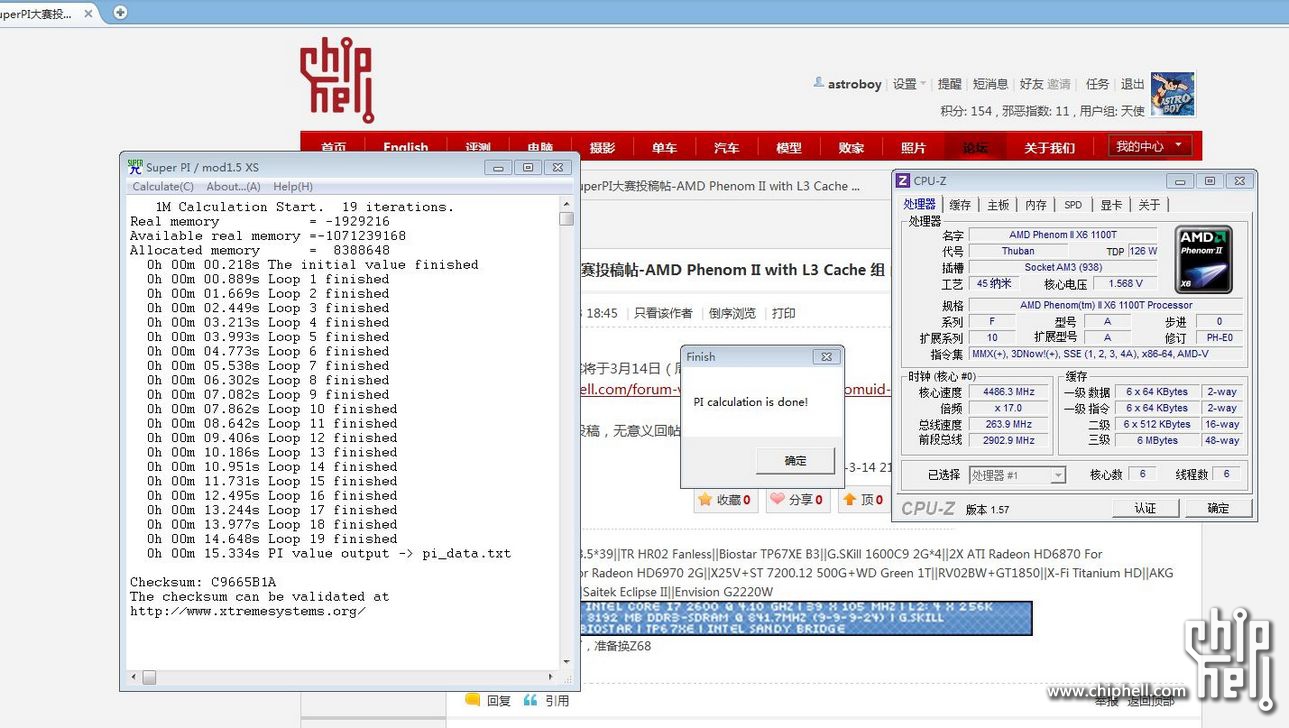The height and width of the screenshot is (728, 1289).
Task: Click 只看该作者 filter link
Action: click(663, 313)
